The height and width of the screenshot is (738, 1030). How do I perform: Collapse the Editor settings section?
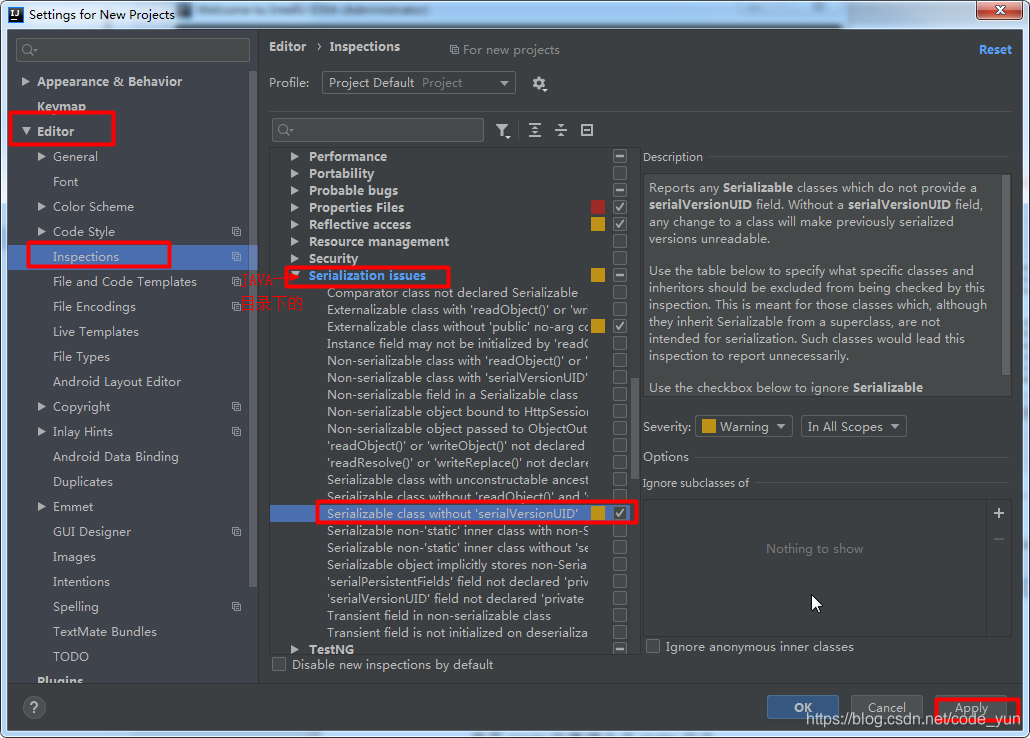click(x=26, y=131)
